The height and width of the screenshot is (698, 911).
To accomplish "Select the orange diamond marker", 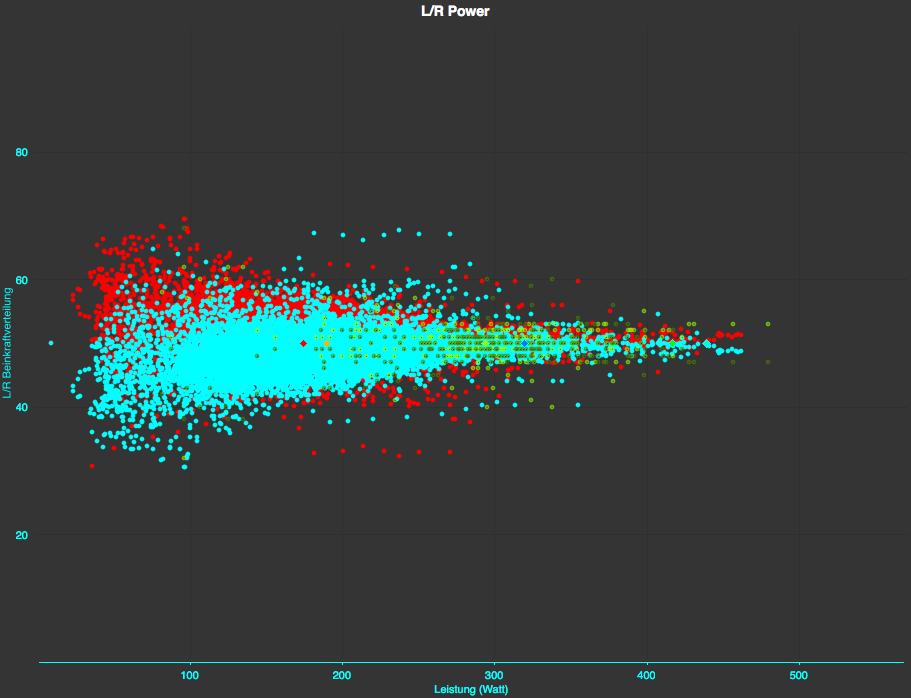I will tap(327, 343).
